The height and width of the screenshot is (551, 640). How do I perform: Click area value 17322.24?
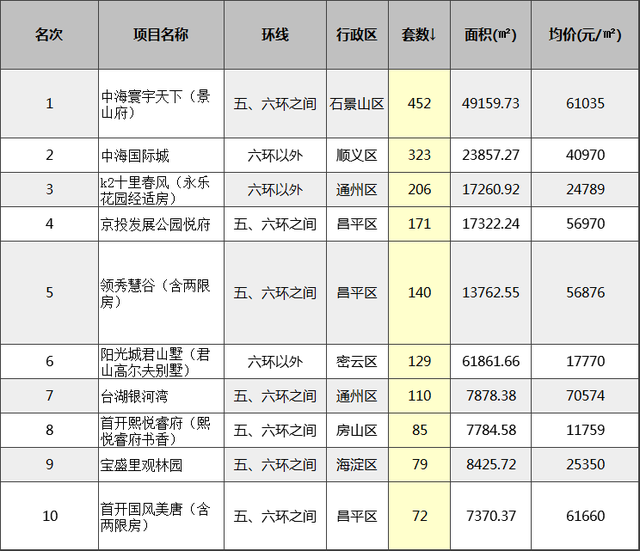tap(491, 224)
